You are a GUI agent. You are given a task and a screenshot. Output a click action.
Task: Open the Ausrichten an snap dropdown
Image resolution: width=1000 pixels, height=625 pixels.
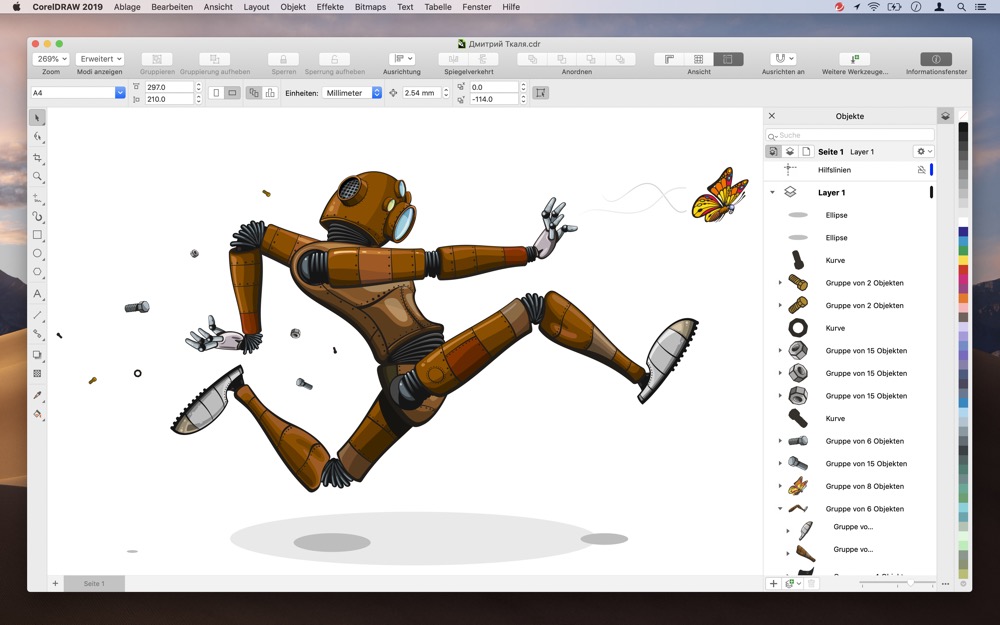point(783,59)
